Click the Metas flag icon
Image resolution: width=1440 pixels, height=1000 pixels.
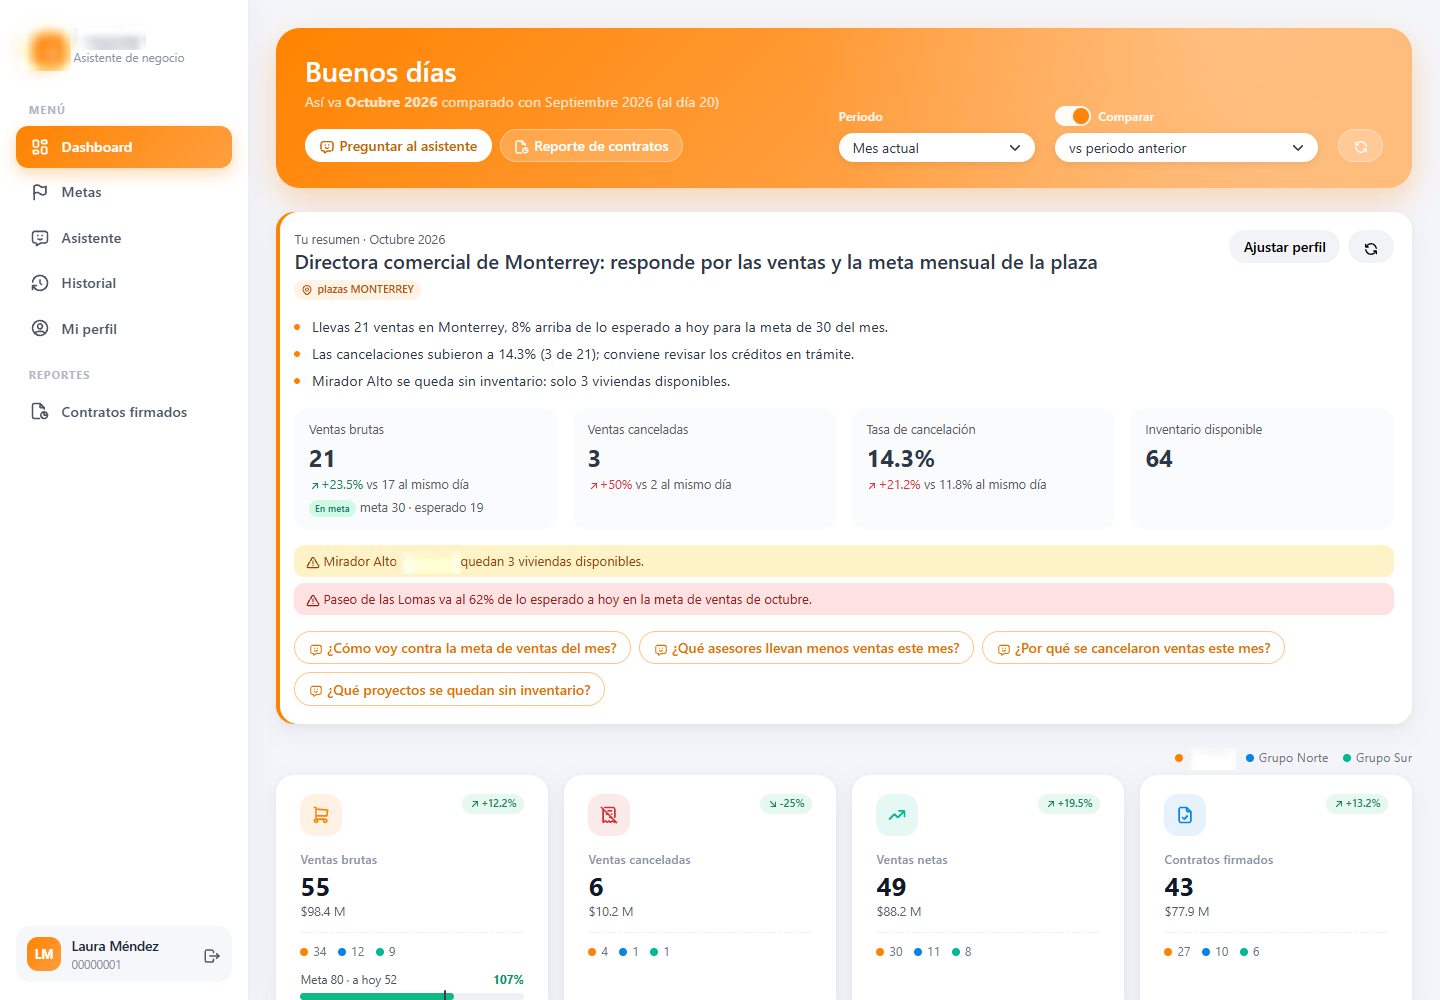[40, 192]
